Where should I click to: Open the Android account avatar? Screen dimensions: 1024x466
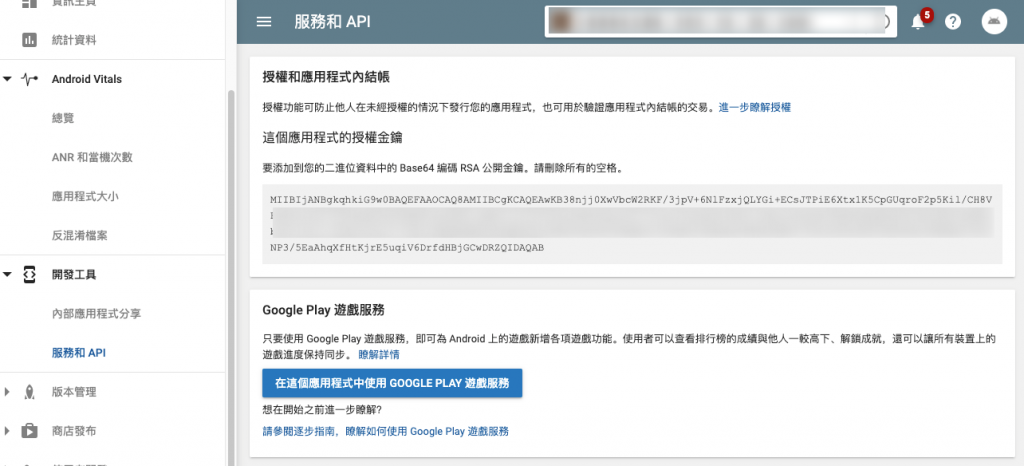click(994, 22)
